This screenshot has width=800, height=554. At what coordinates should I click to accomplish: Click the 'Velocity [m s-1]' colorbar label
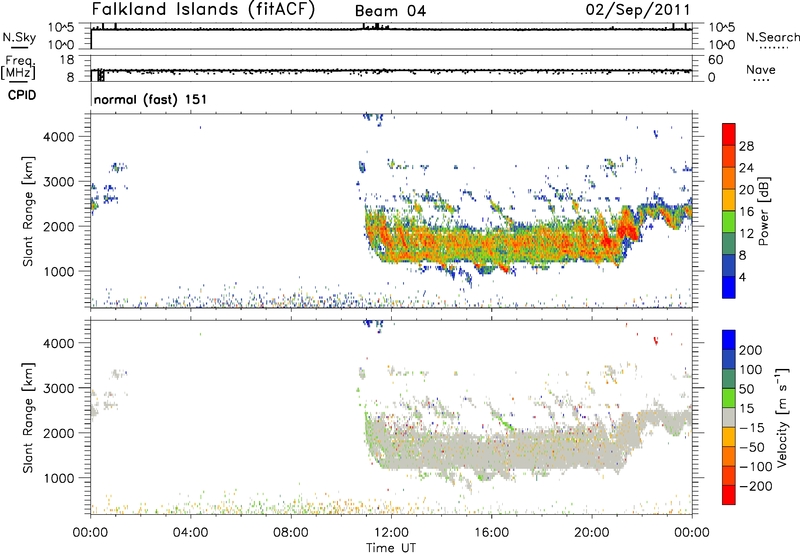click(782, 417)
